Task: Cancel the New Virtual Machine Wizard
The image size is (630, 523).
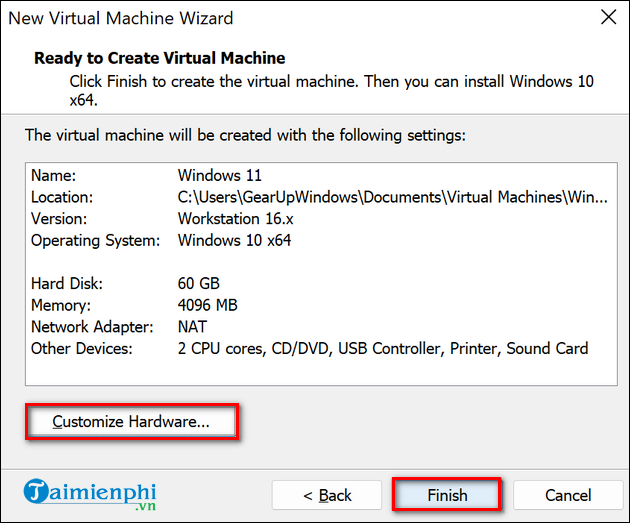Action: pyautogui.click(x=568, y=495)
